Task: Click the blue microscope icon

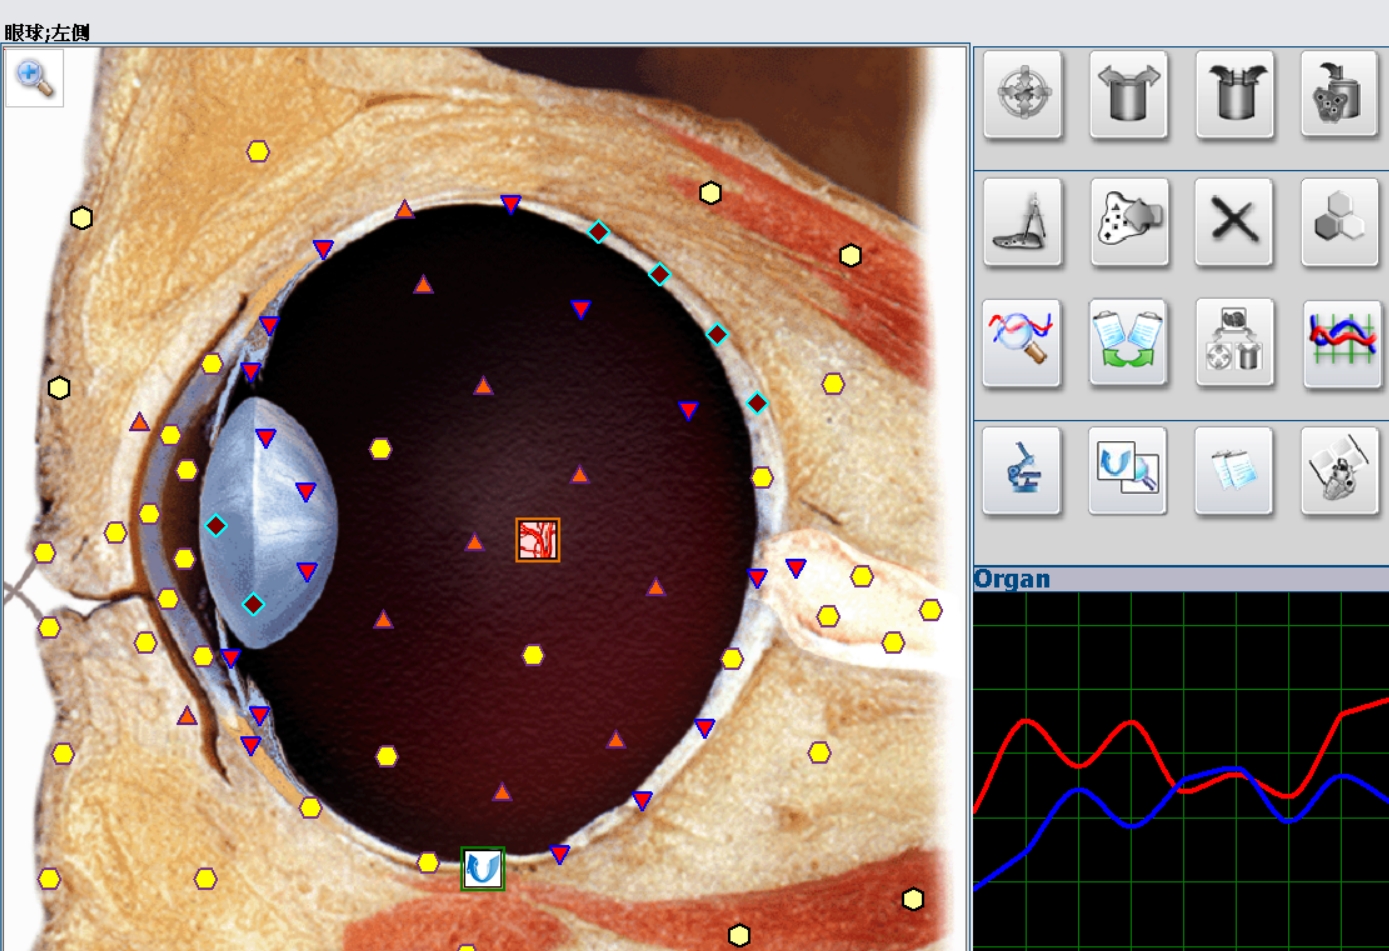Action: coord(1022,471)
